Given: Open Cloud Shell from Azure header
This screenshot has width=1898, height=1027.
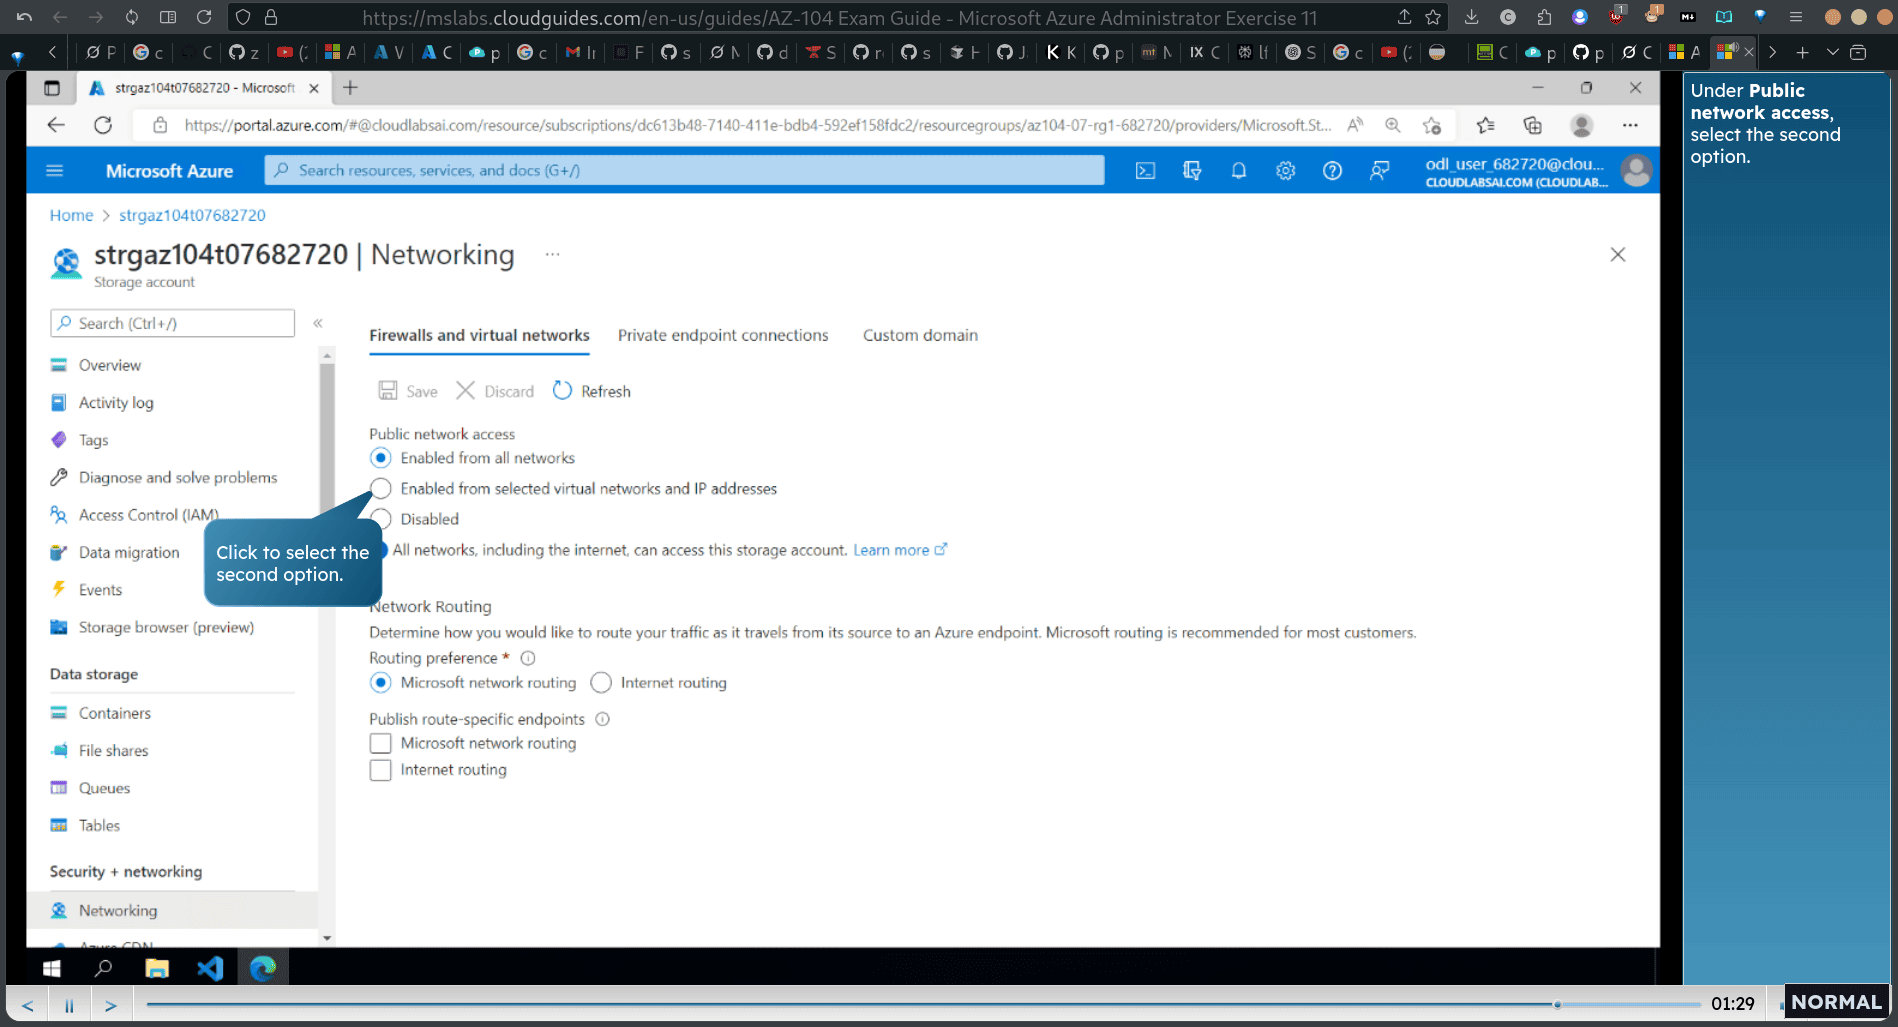Looking at the screenshot, I should (1145, 171).
